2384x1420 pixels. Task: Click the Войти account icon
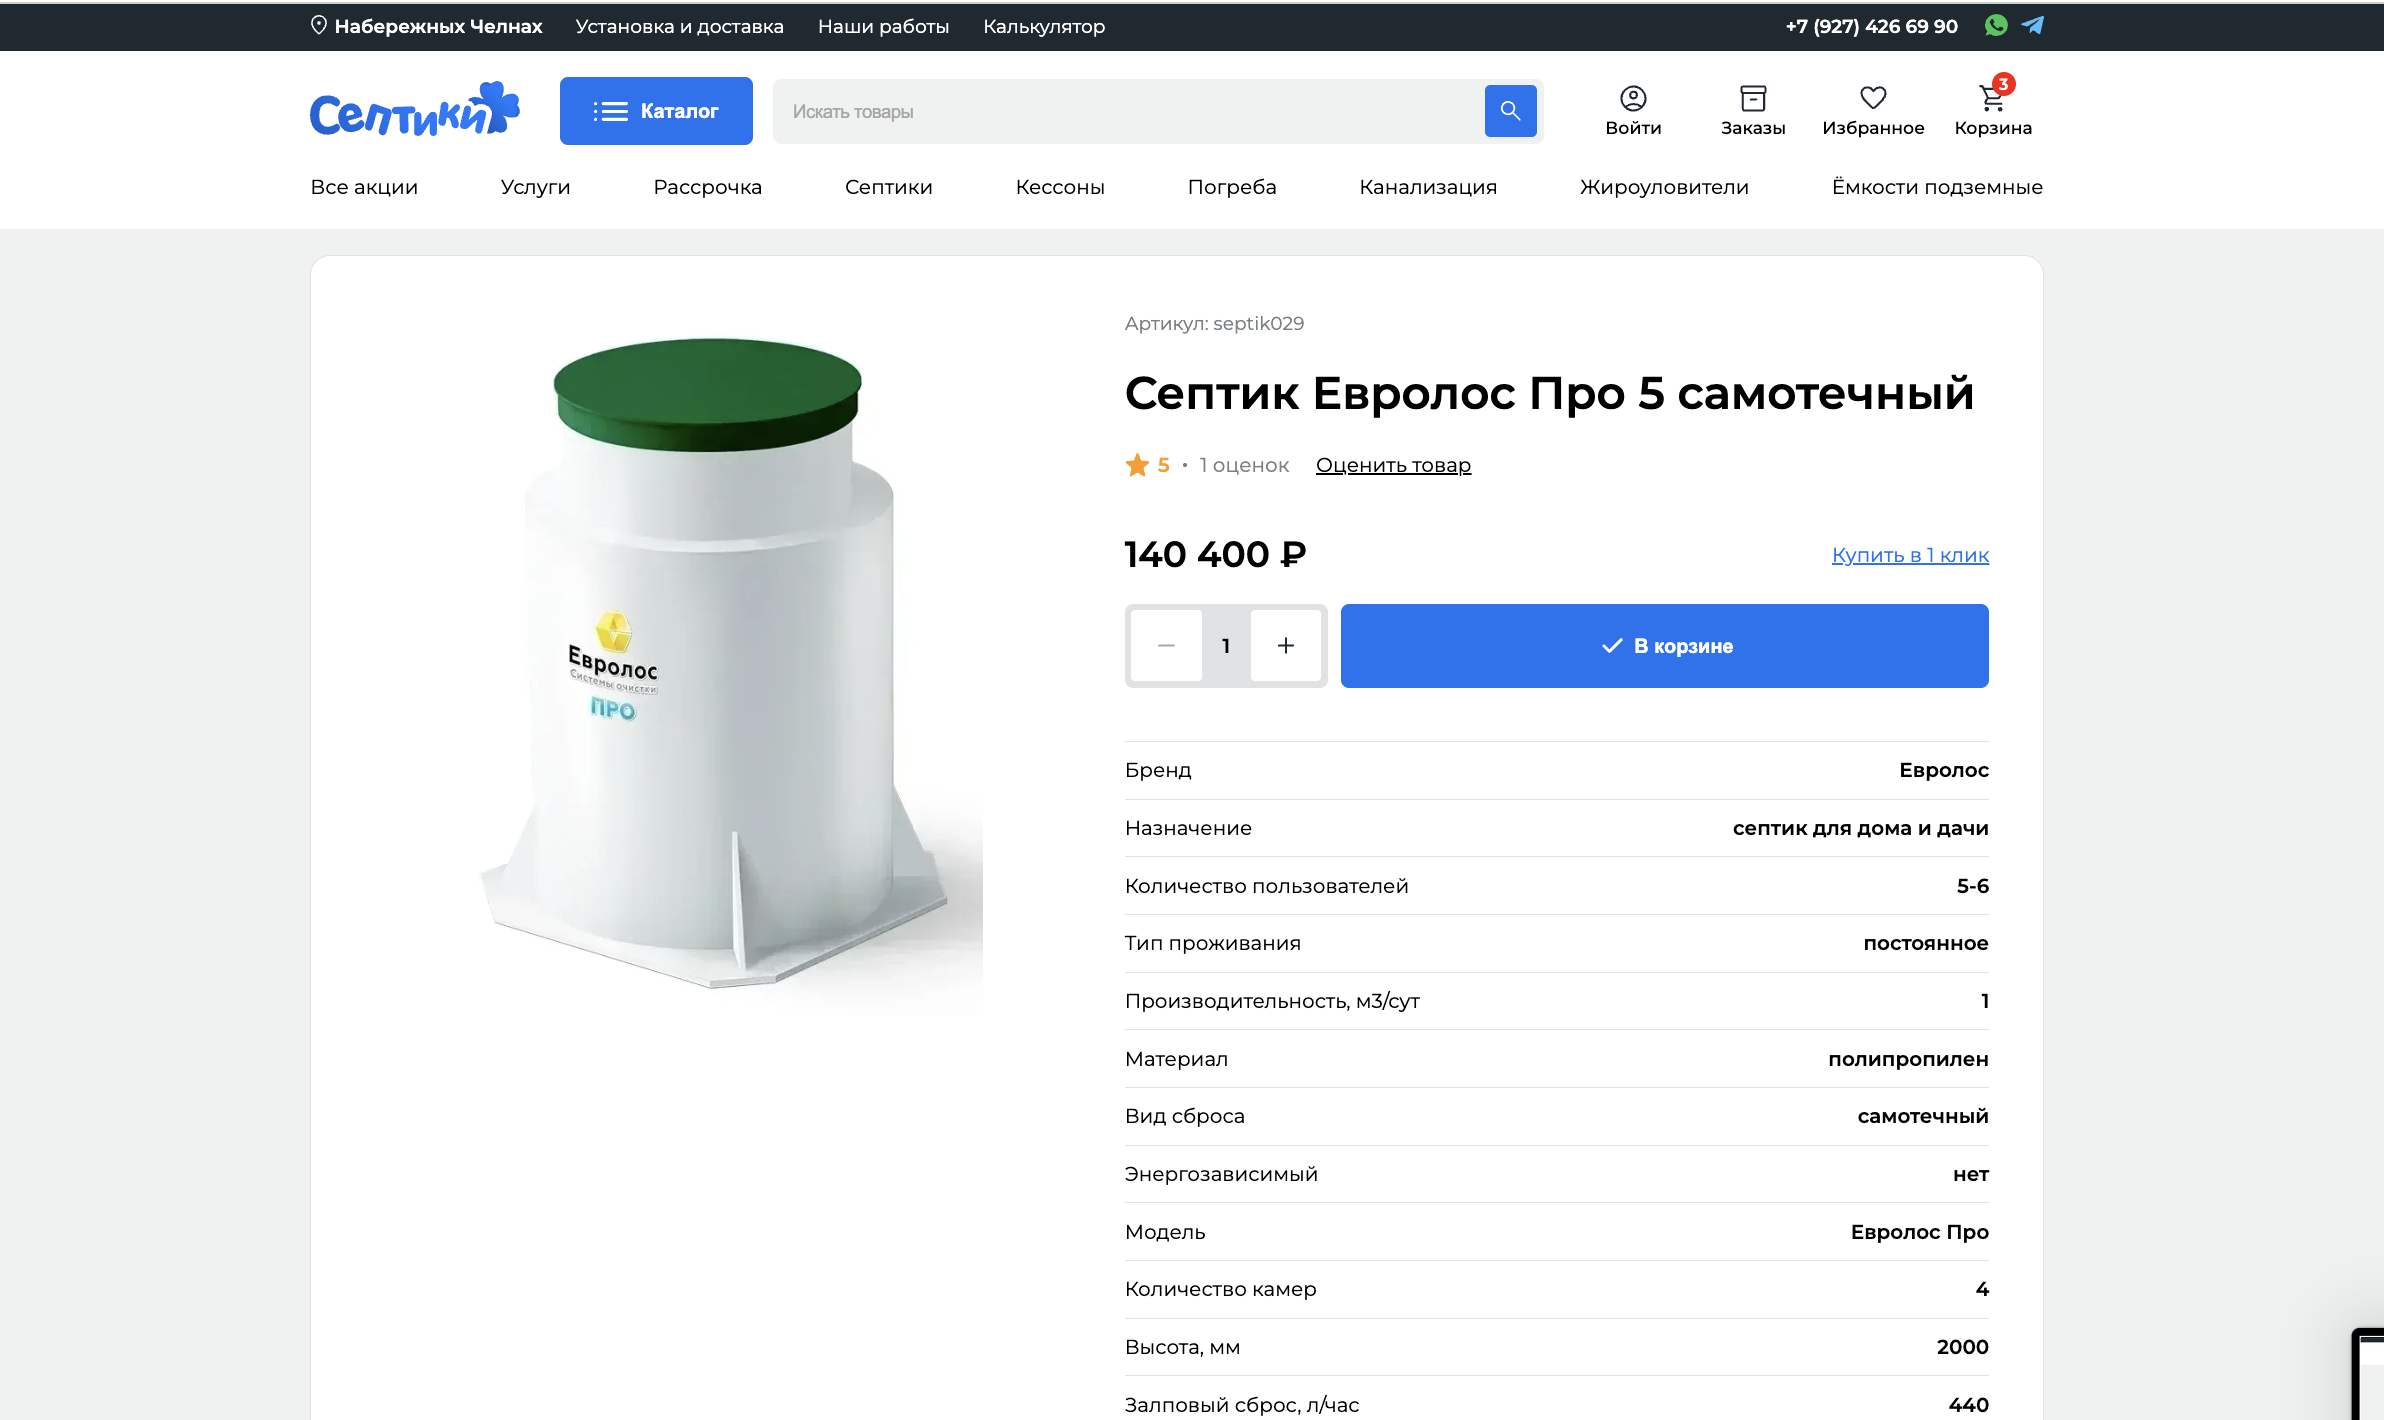tap(1633, 97)
